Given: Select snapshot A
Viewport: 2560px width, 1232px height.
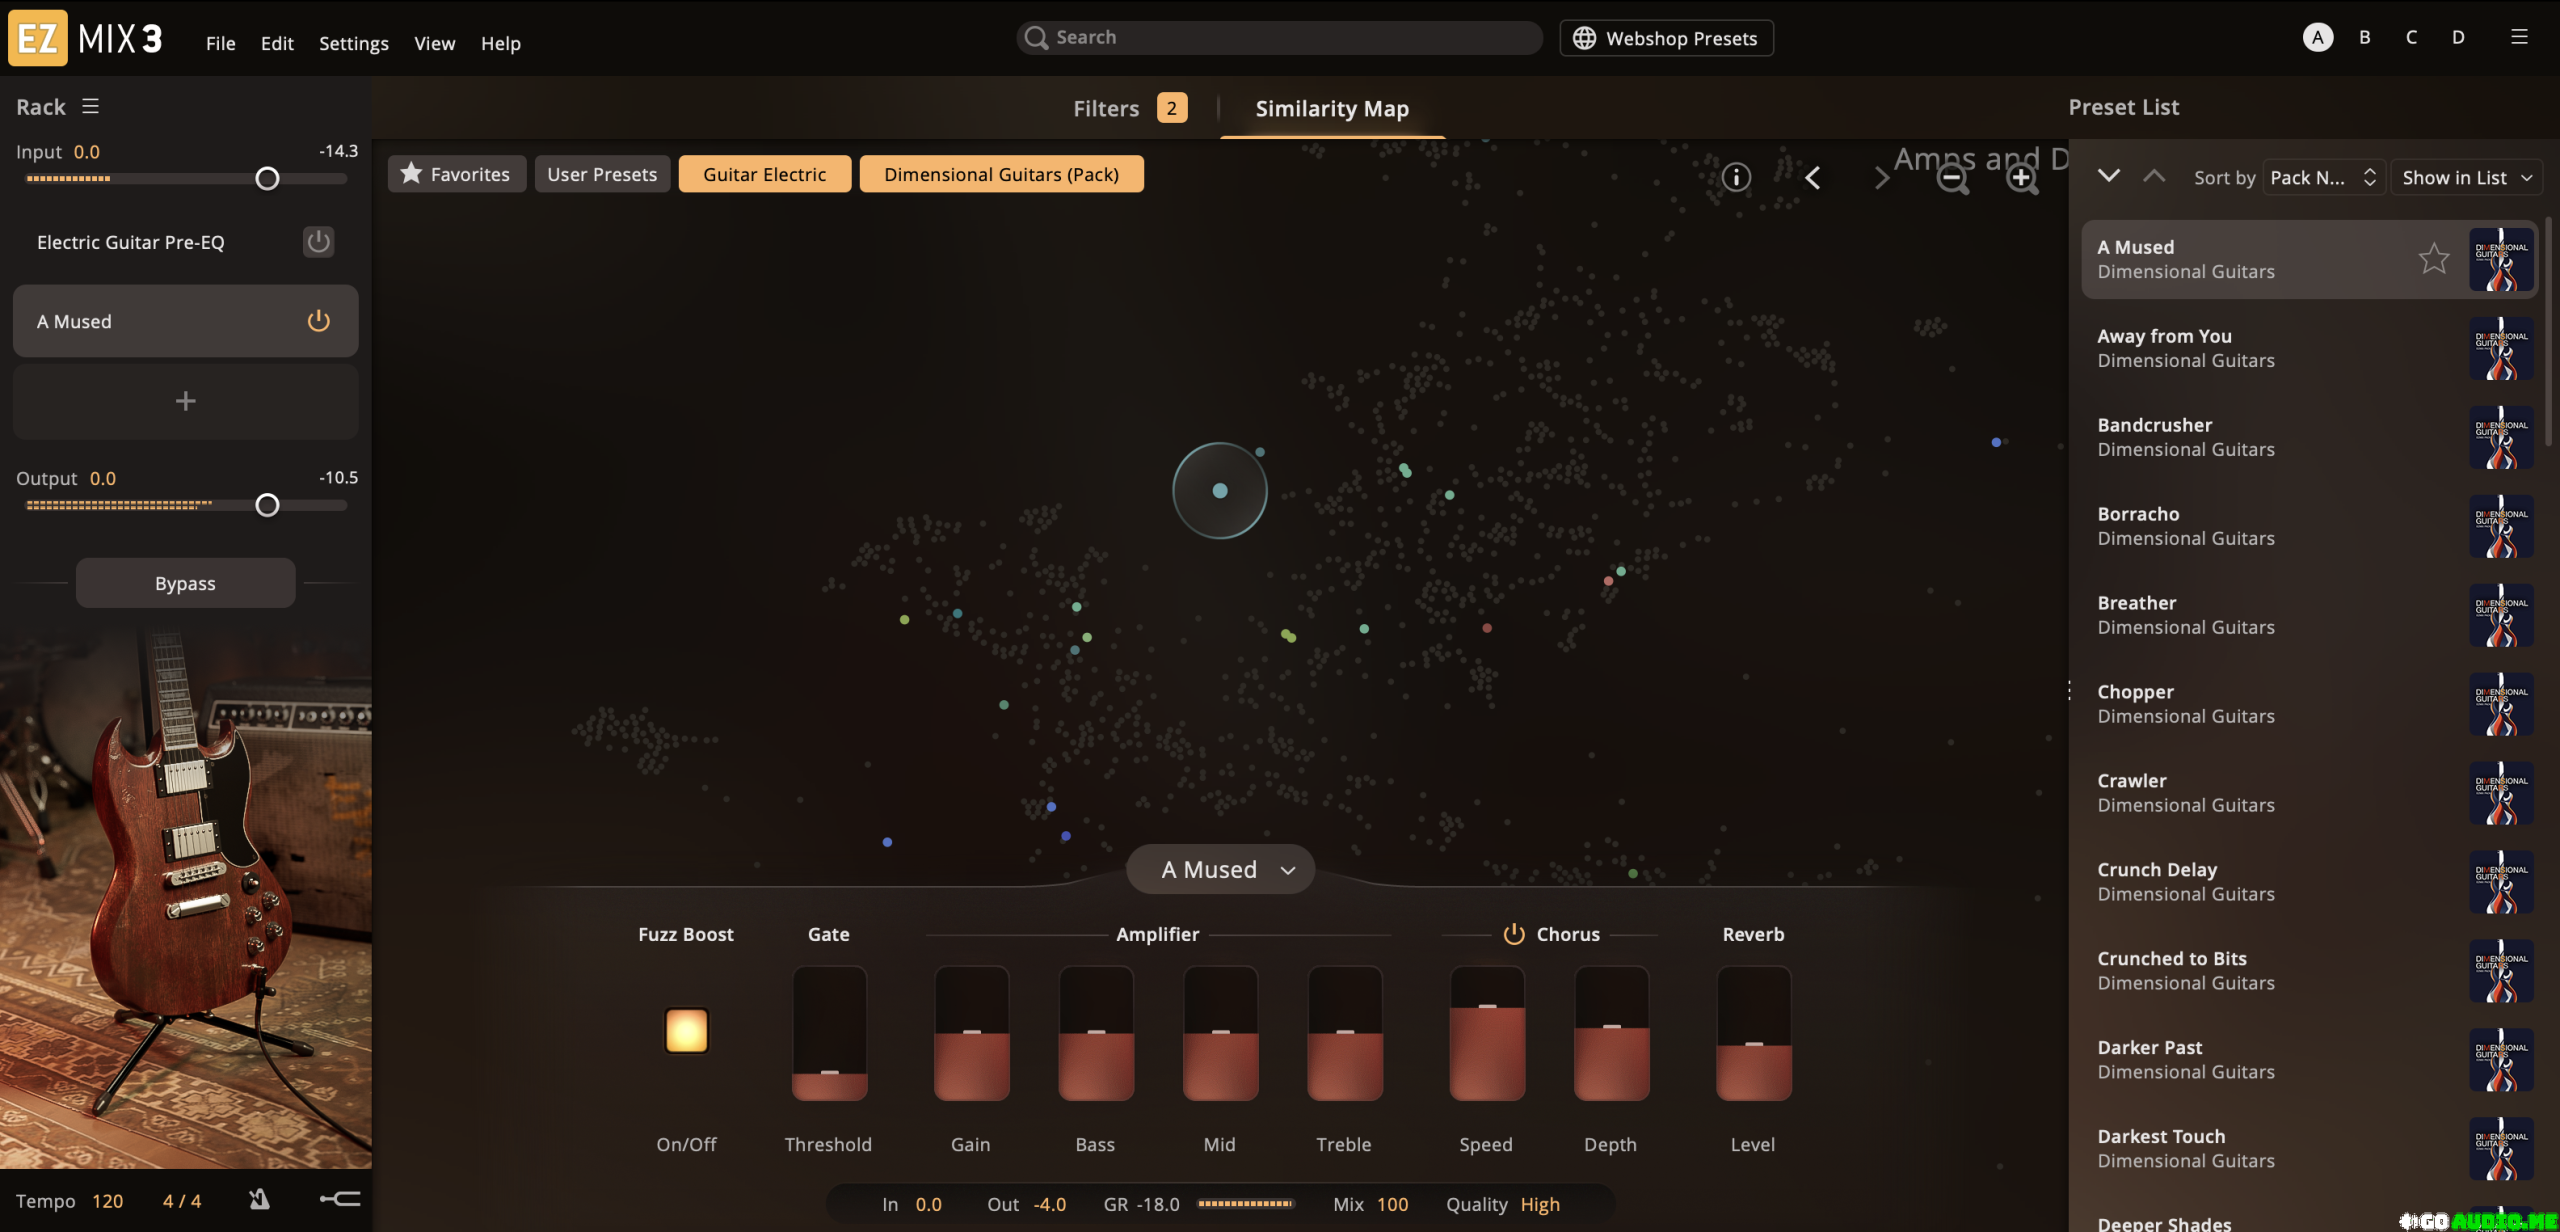Looking at the screenshot, I should point(2317,37).
